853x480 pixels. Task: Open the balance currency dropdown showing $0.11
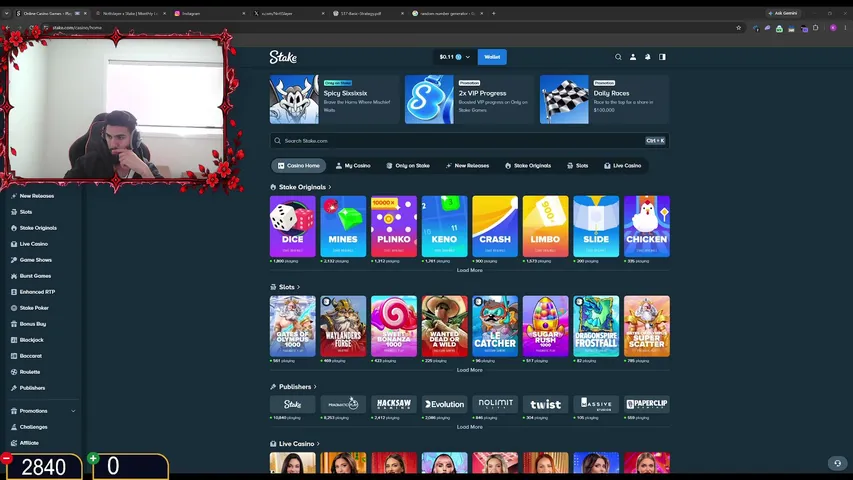[454, 57]
